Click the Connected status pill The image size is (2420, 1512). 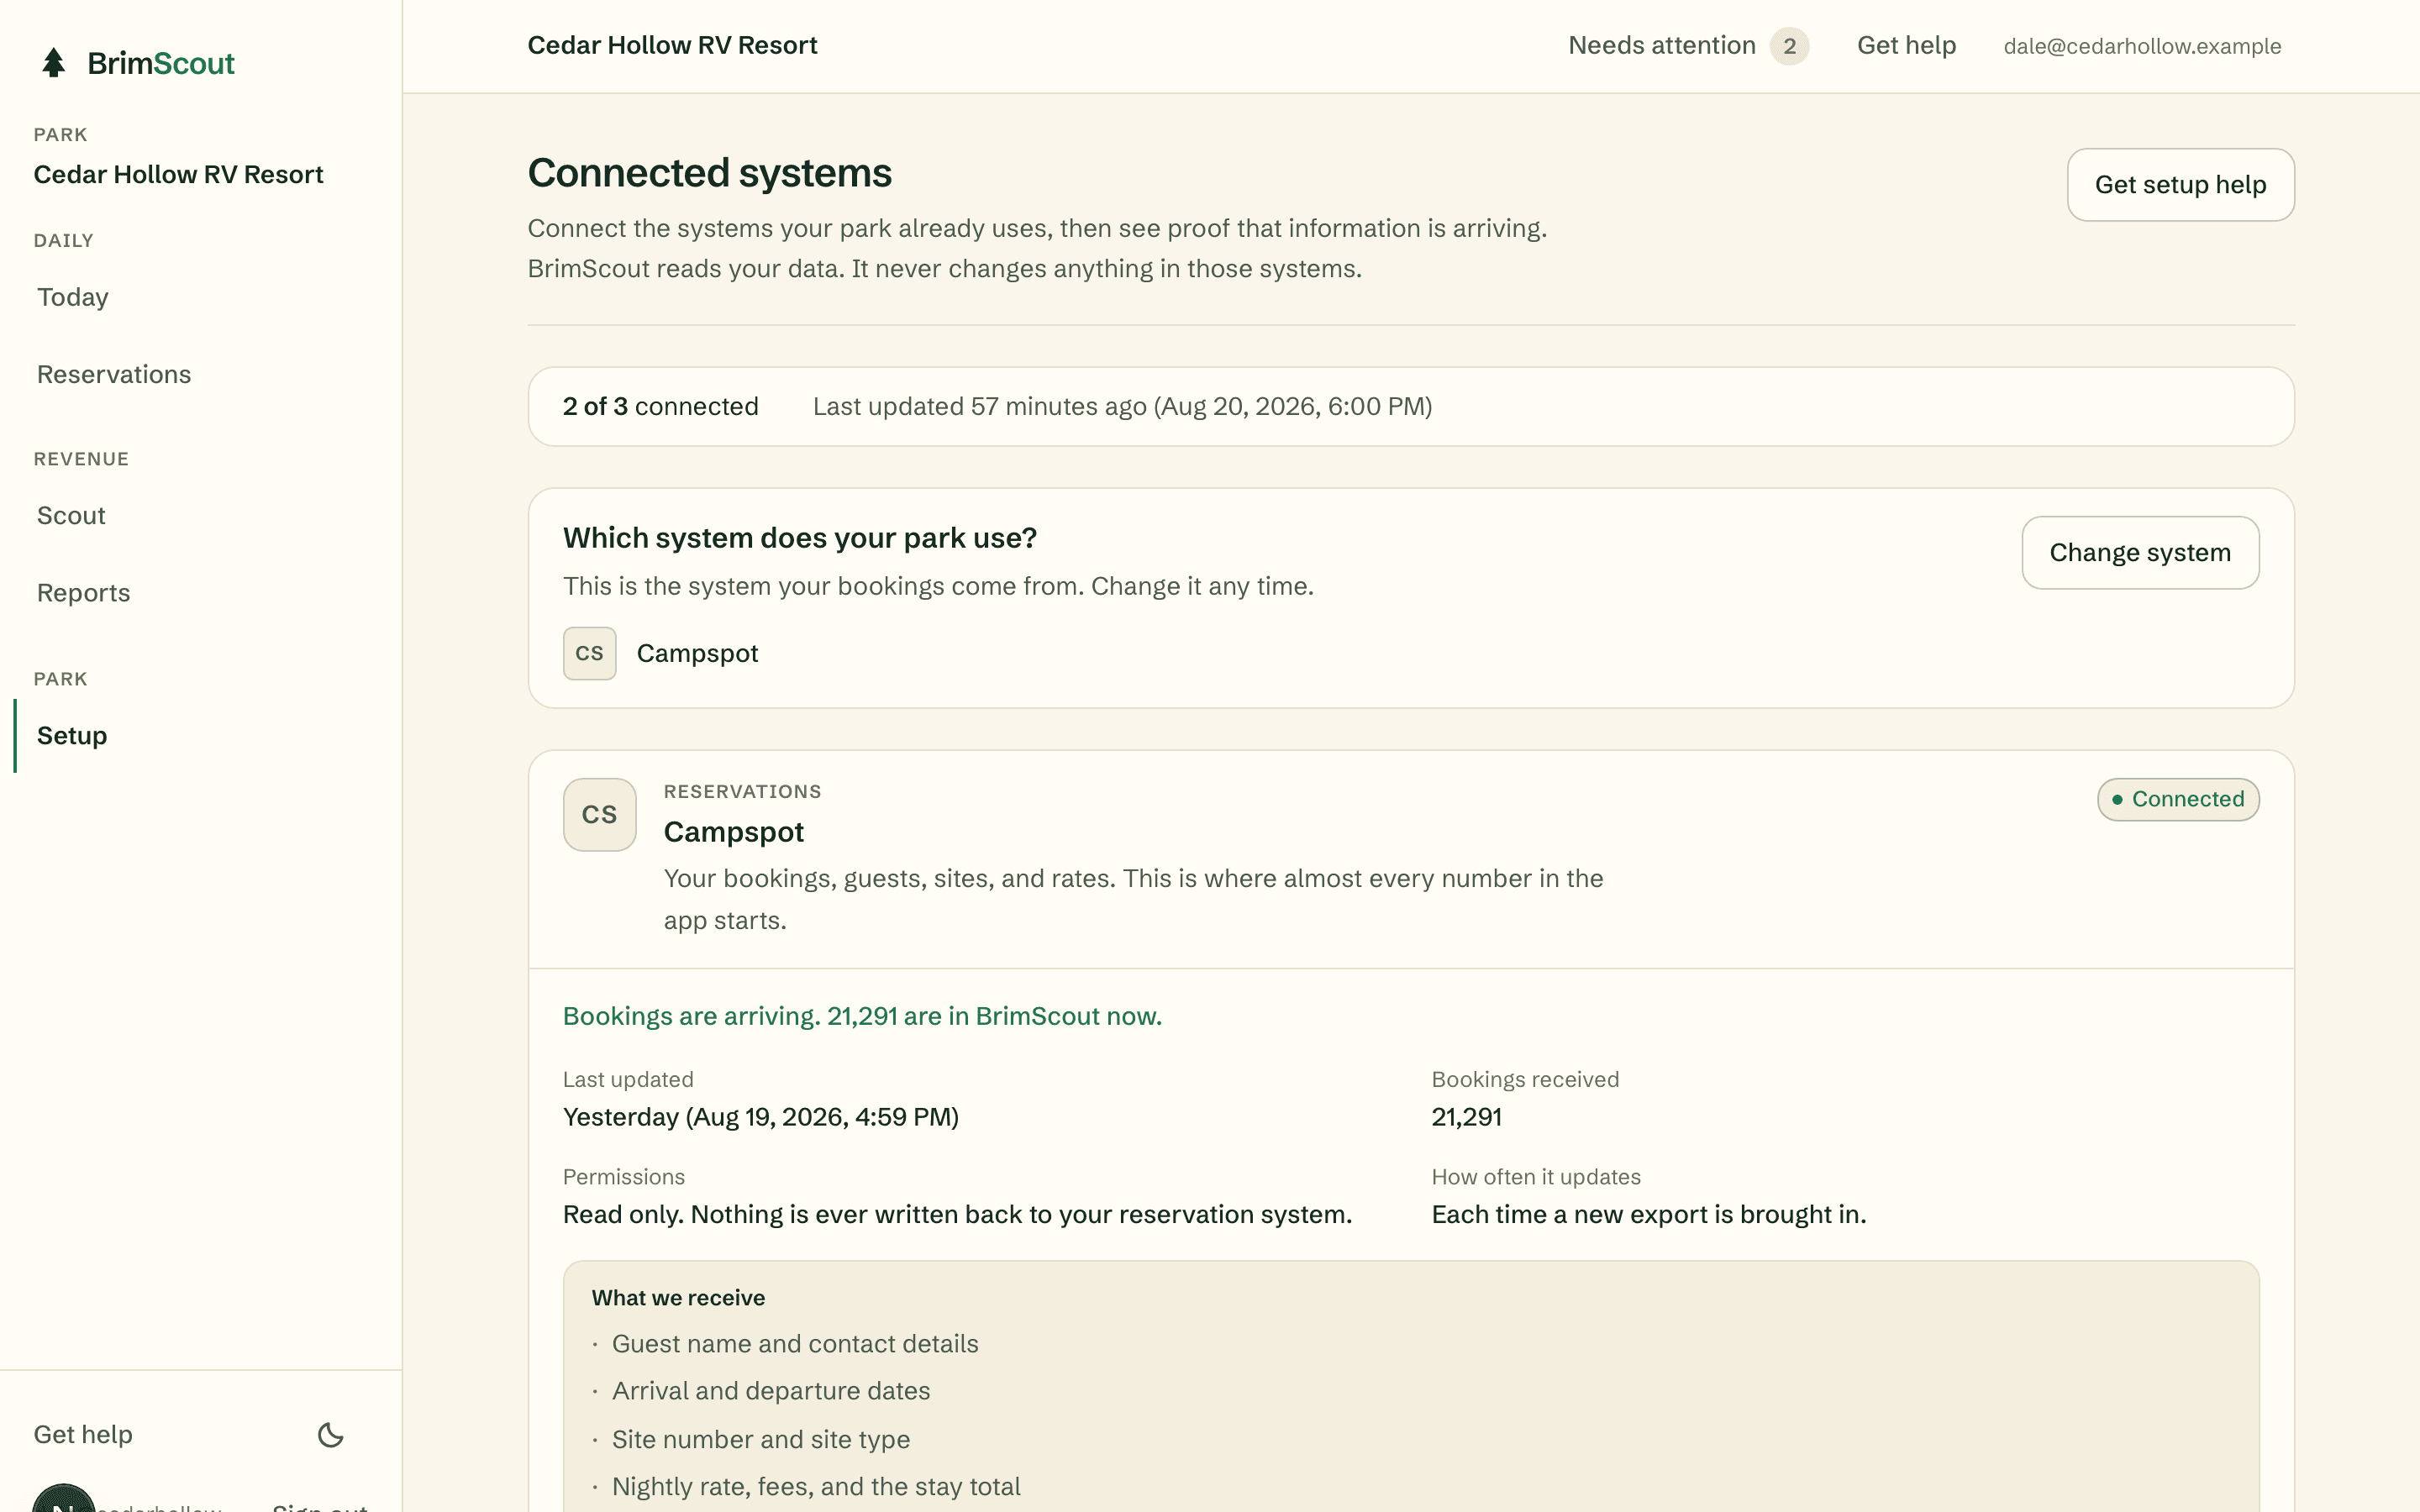(2178, 799)
